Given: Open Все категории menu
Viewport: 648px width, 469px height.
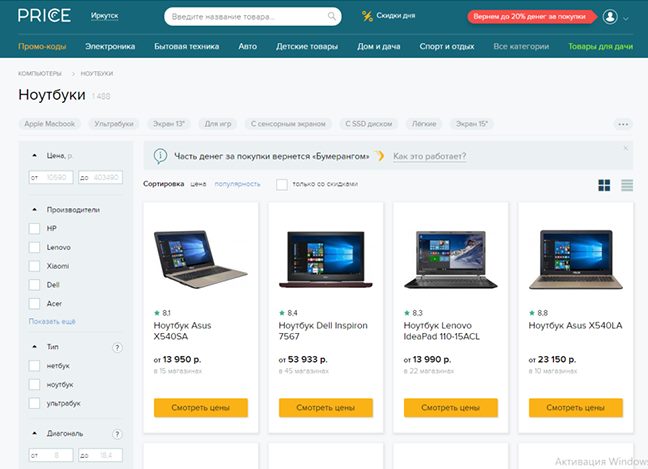Looking at the screenshot, I should point(521,46).
